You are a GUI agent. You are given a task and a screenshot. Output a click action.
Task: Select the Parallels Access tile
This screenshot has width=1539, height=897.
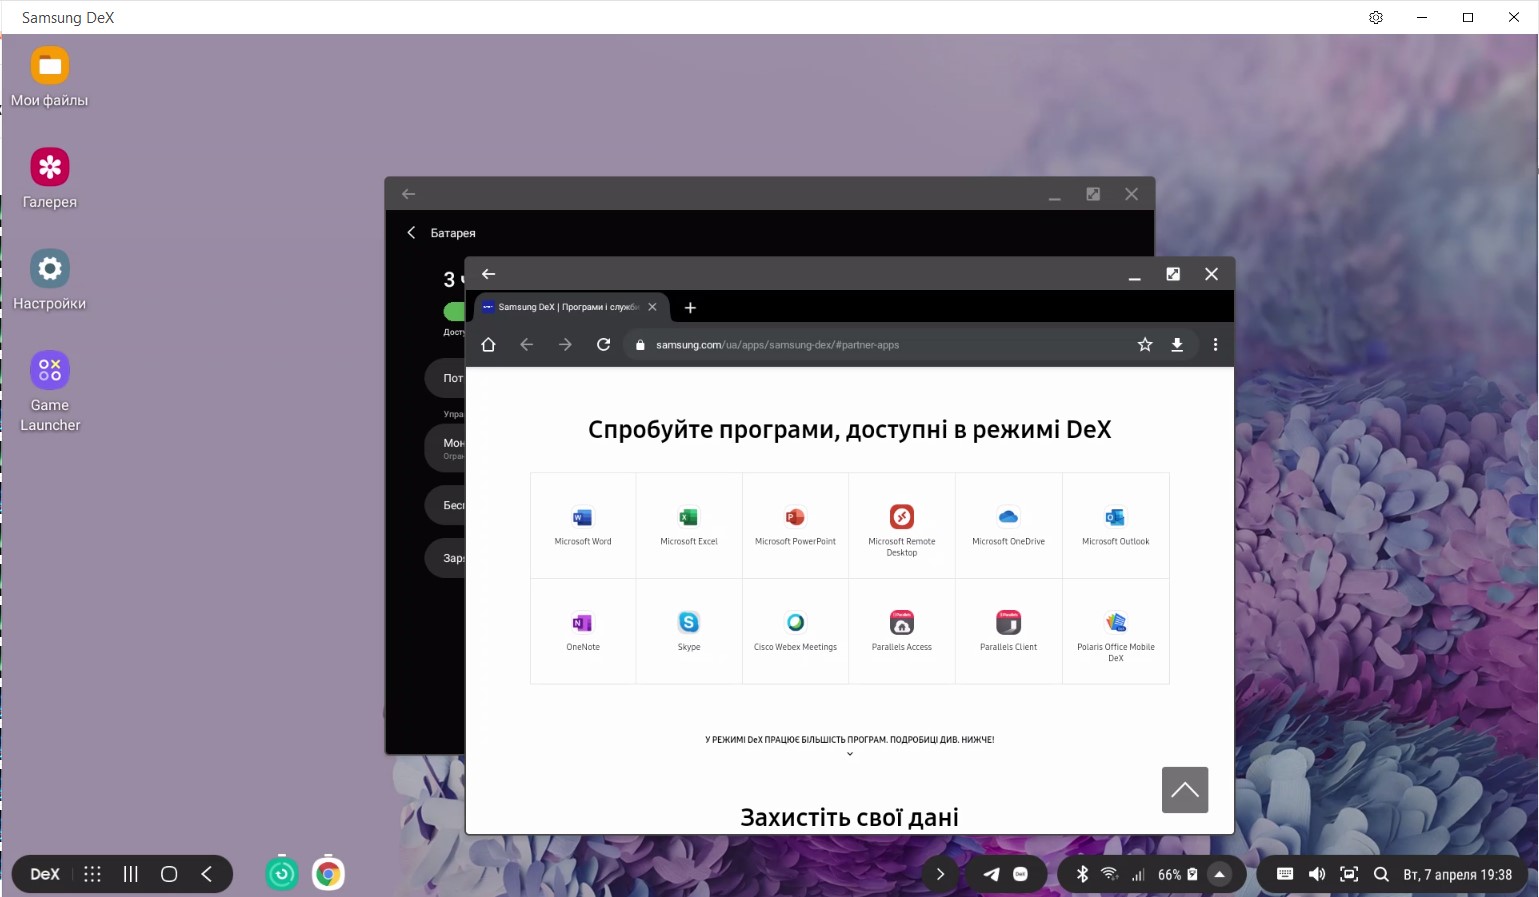click(902, 632)
